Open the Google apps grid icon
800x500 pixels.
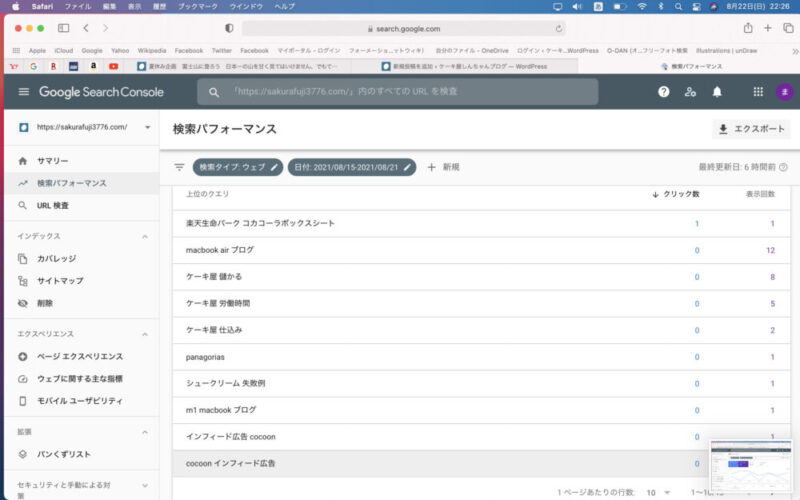click(x=757, y=92)
